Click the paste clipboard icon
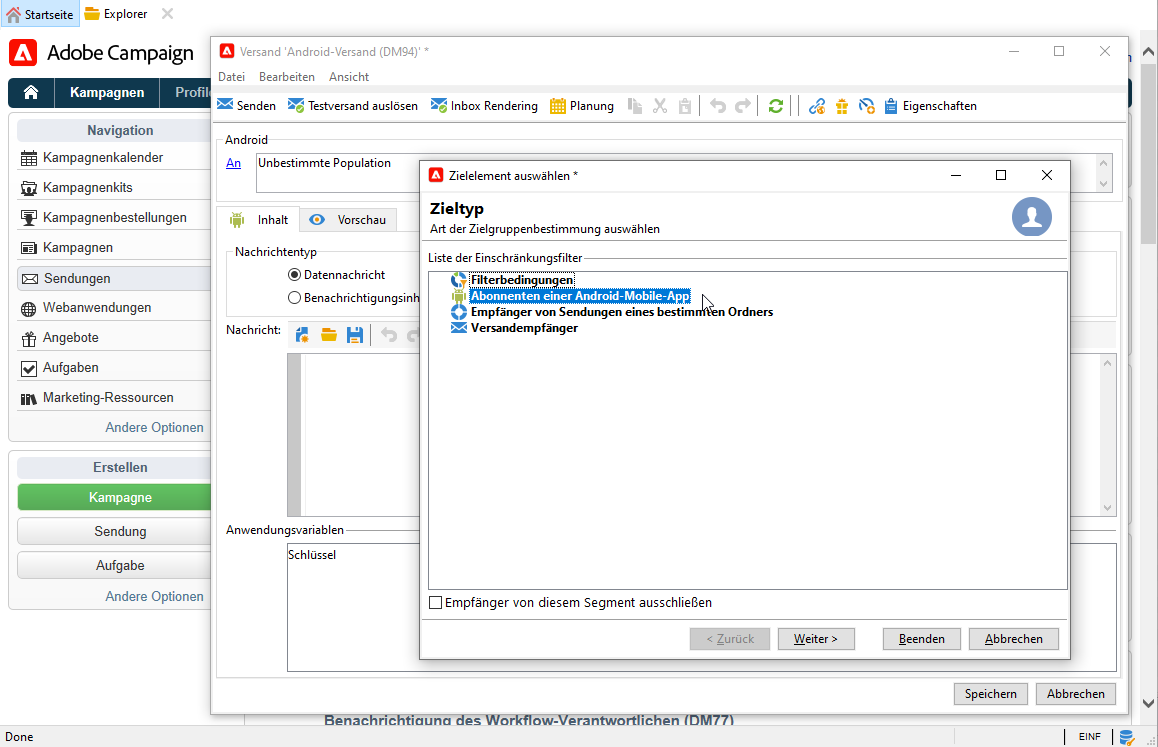The height and width of the screenshot is (747, 1158). coord(685,106)
